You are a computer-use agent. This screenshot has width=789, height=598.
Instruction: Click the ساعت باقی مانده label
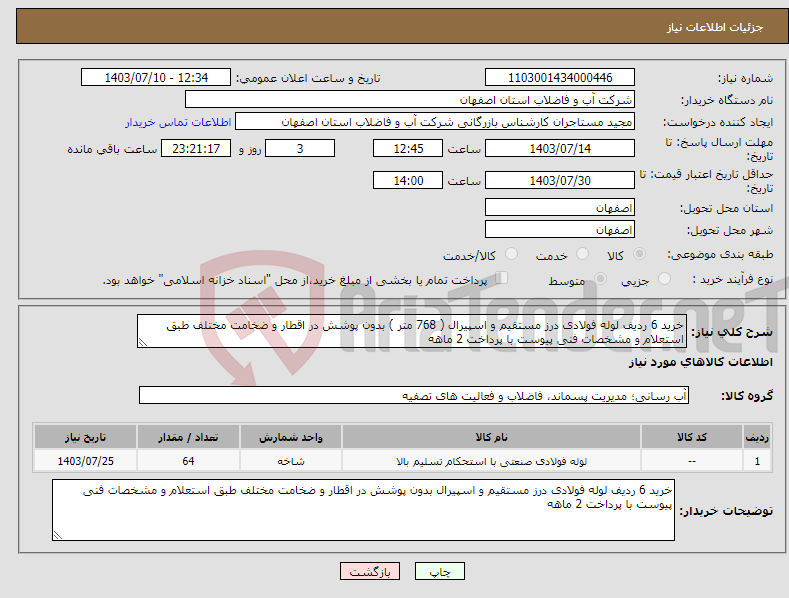point(112,150)
